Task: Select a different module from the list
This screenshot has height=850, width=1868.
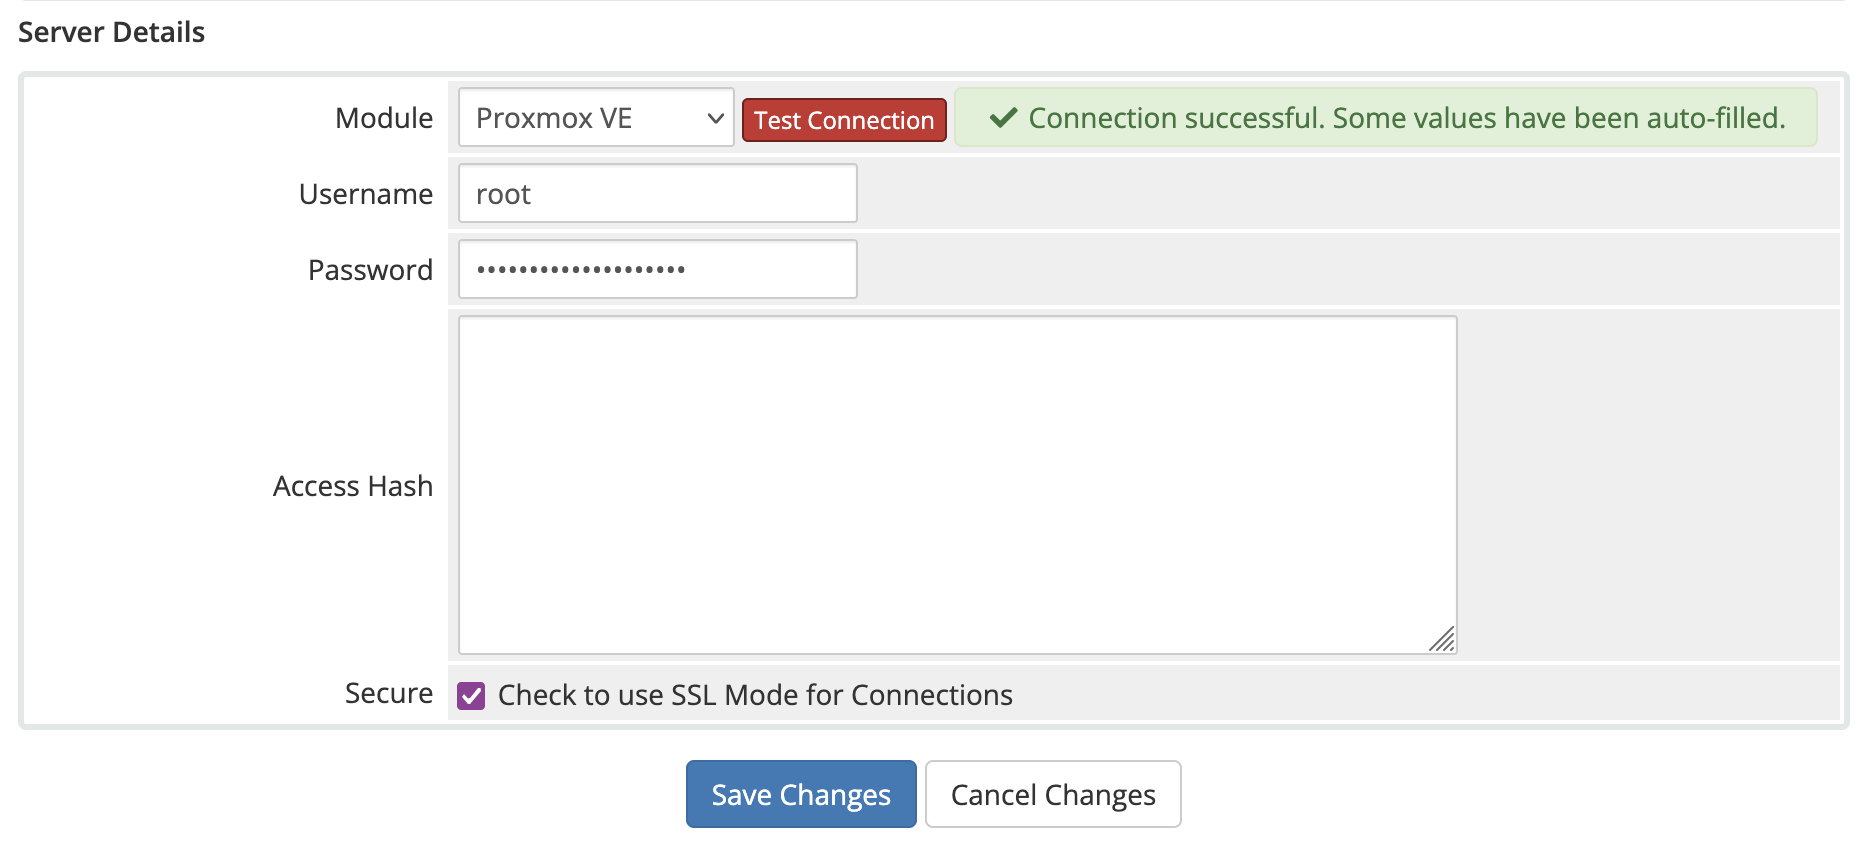Action: [595, 117]
